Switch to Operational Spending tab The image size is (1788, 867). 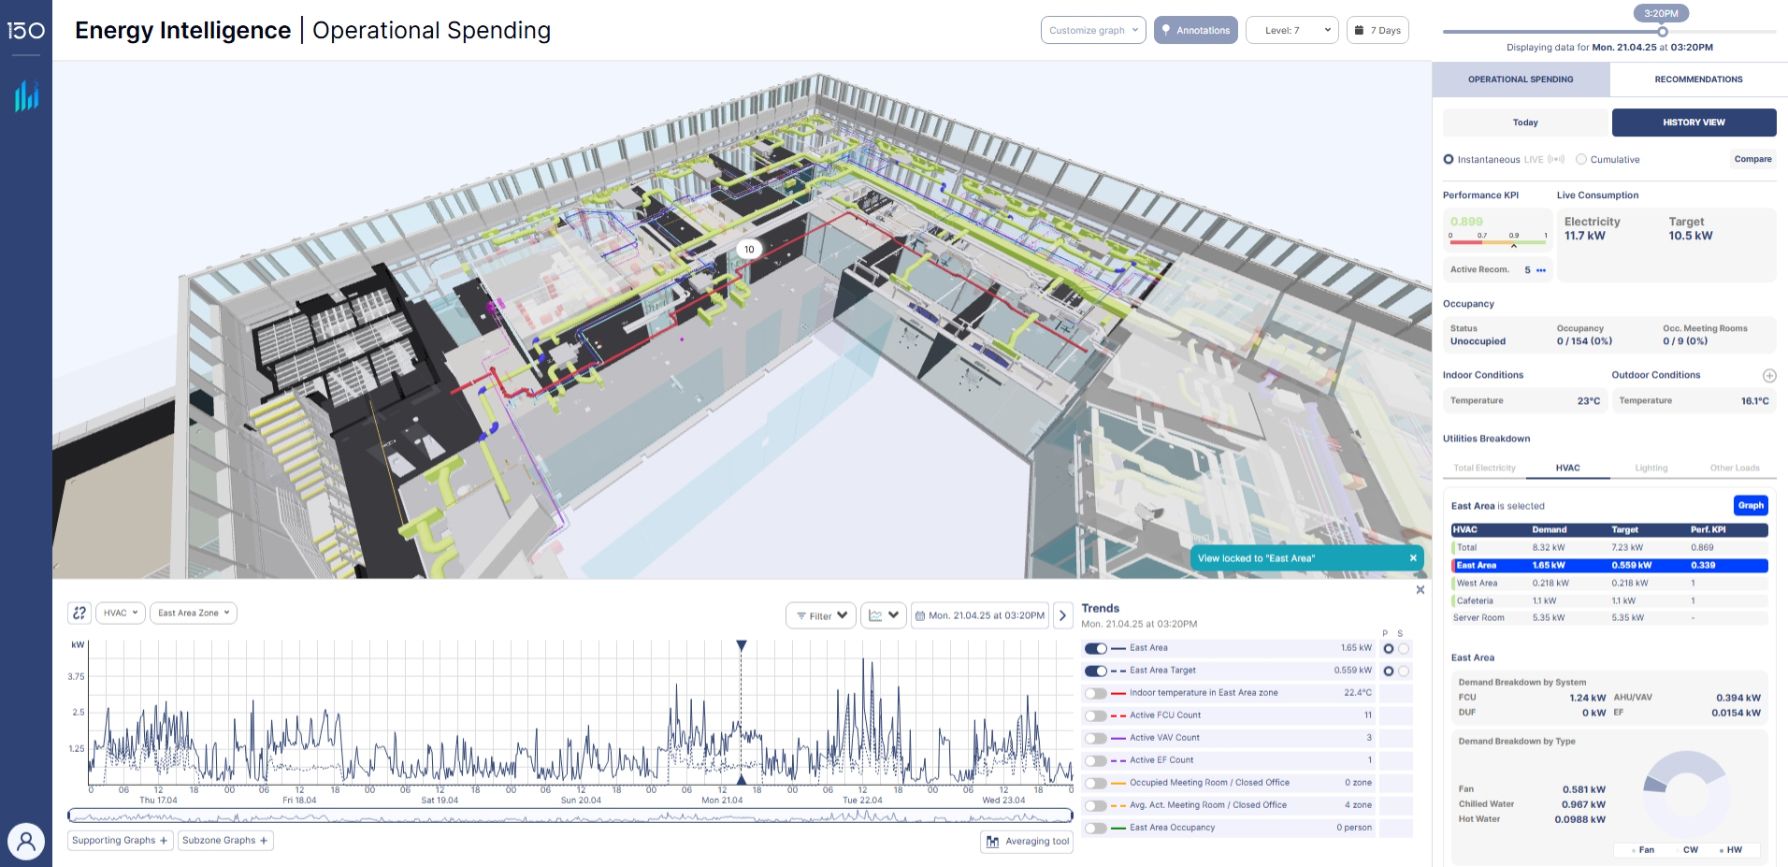tap(1520, 79)
